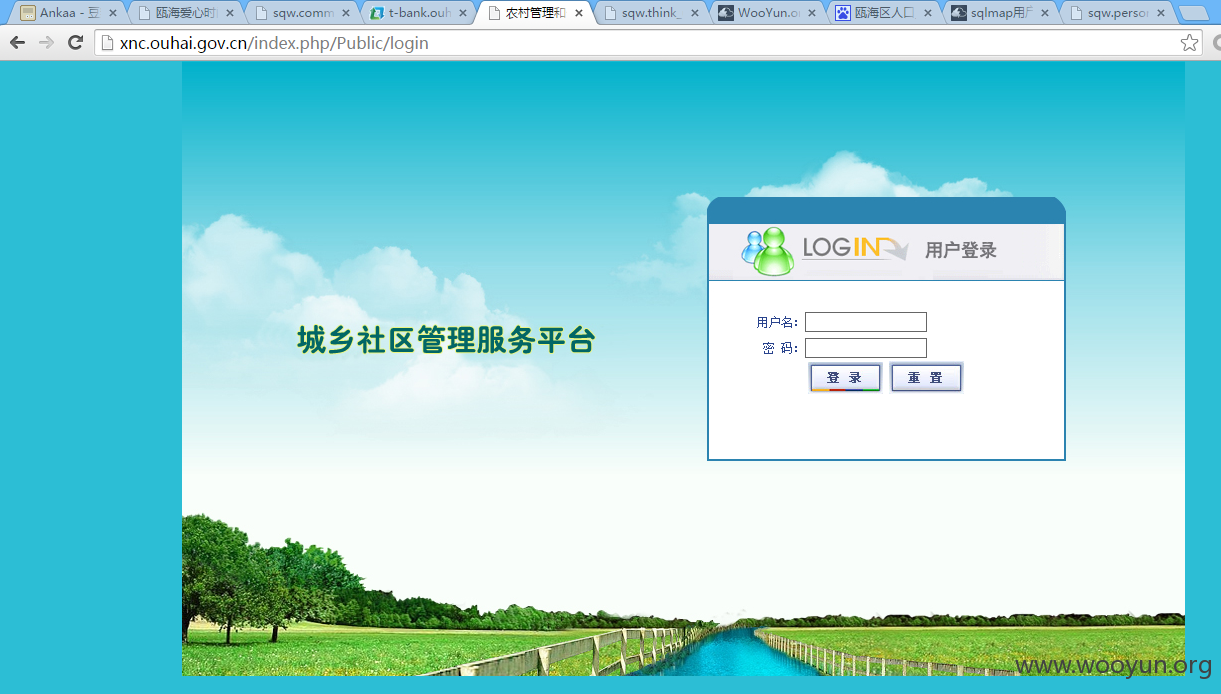Close the t-bank.ouh tab
1221x694 pixels.
click(x=462, y=13)
